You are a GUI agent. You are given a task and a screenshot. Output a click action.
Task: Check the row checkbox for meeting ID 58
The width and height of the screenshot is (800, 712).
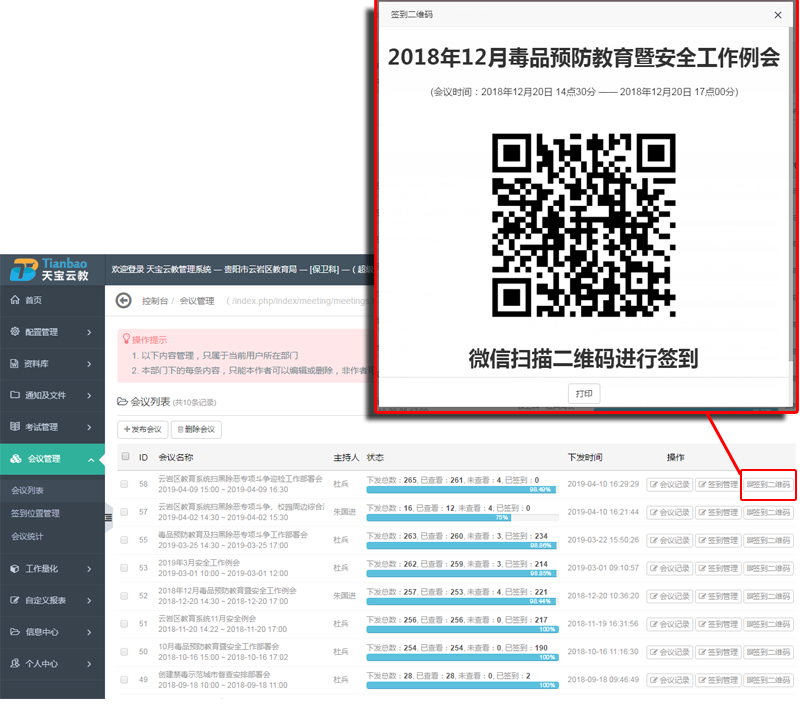tap(124, 484)
